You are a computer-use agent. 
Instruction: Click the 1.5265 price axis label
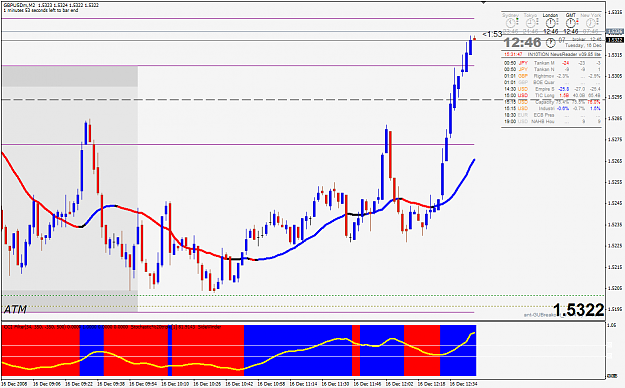click(615, 161)
